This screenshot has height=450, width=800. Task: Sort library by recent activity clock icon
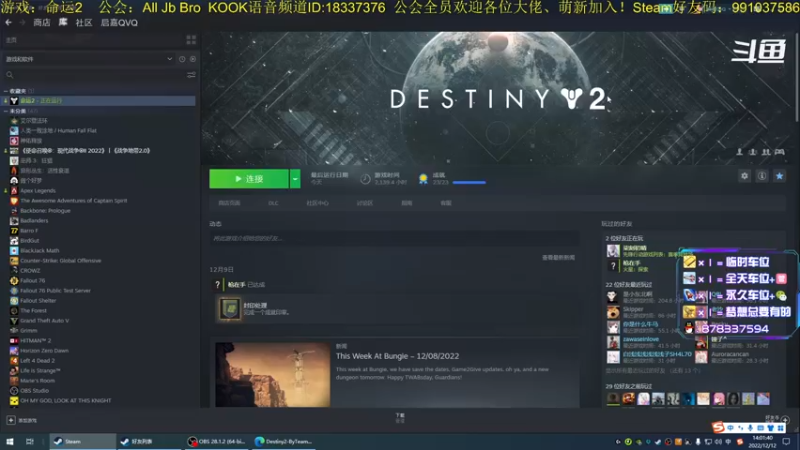[182, 59]
